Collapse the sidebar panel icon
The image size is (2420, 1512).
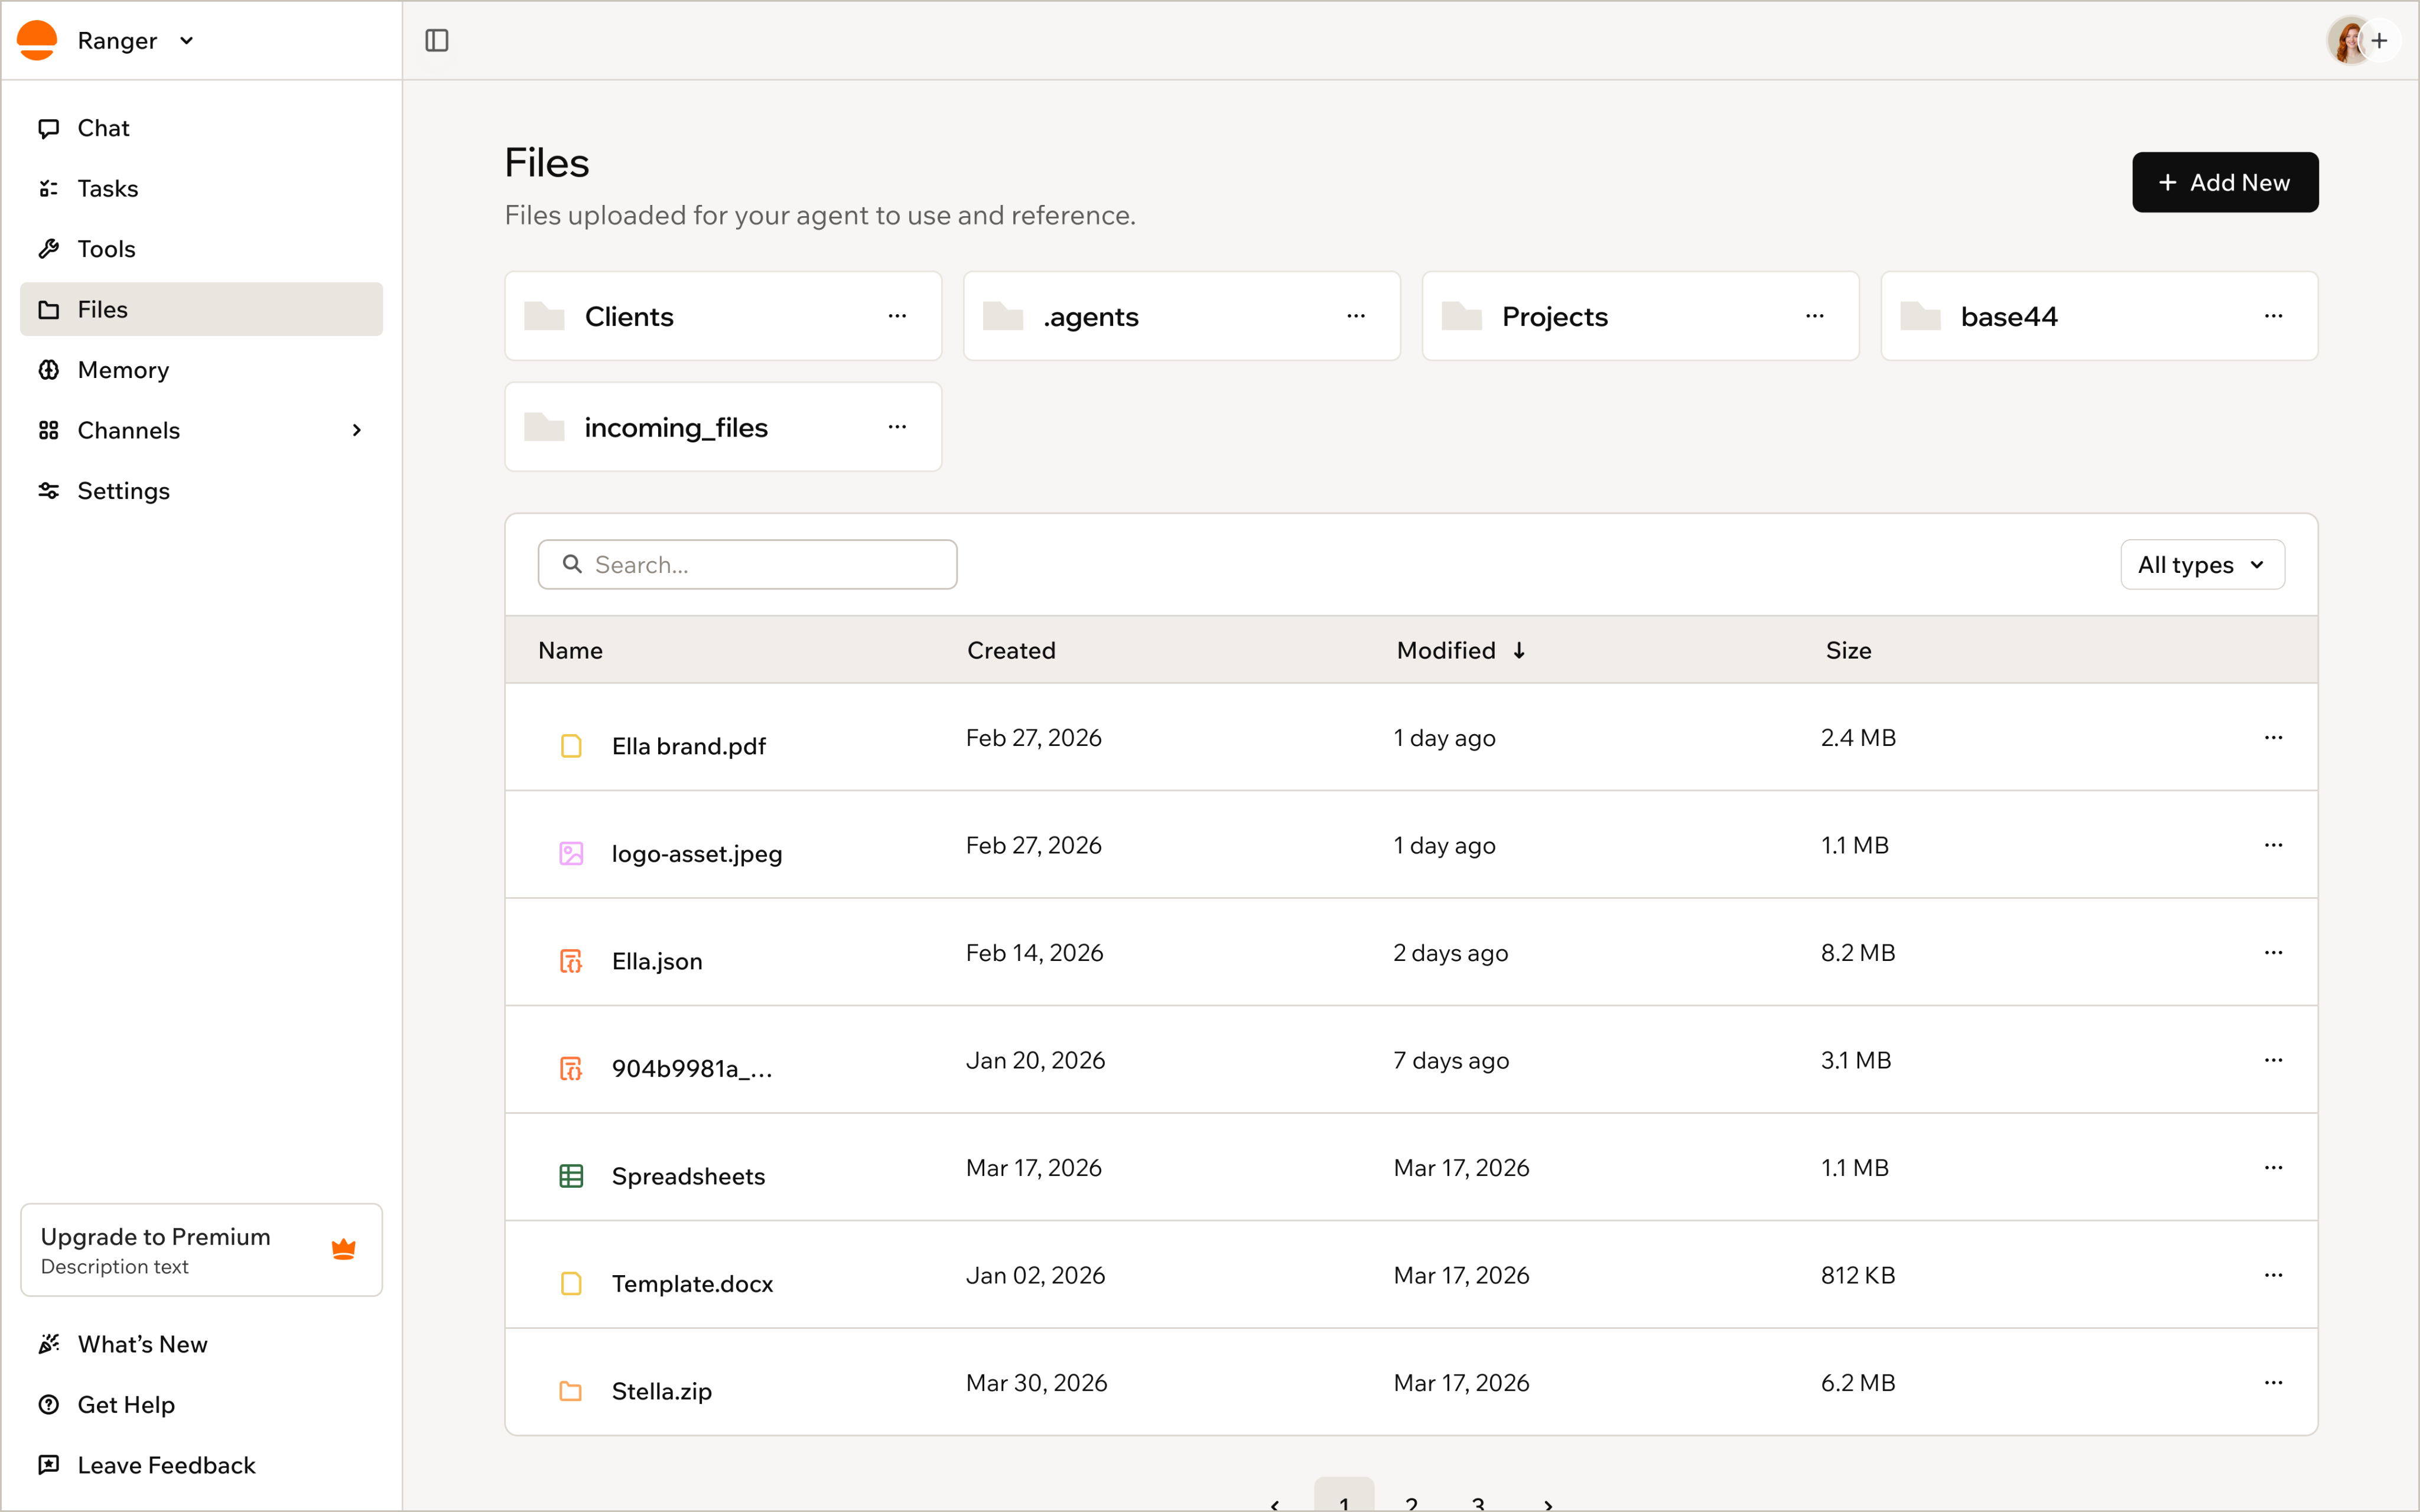tap(437, 40)
